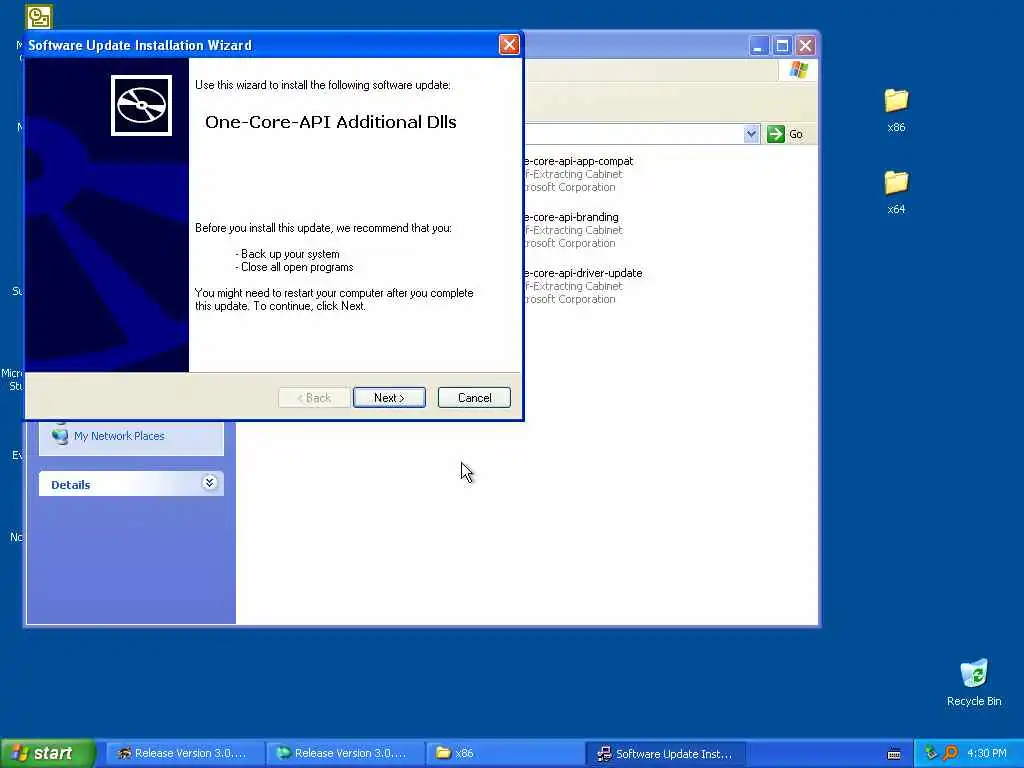The width and height of the screenshot is (1024, 768).
Task: Click the Go label next to the address bar
Action: click(795, 134)
